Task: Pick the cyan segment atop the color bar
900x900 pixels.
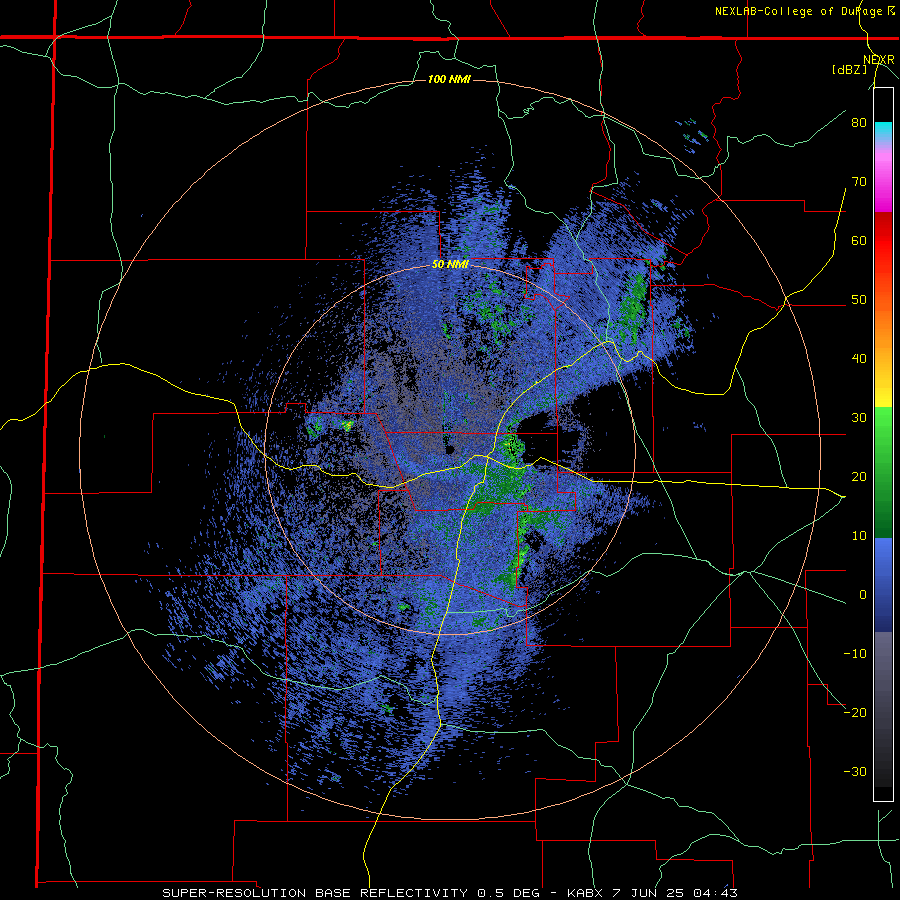Action: coord(883,131)
